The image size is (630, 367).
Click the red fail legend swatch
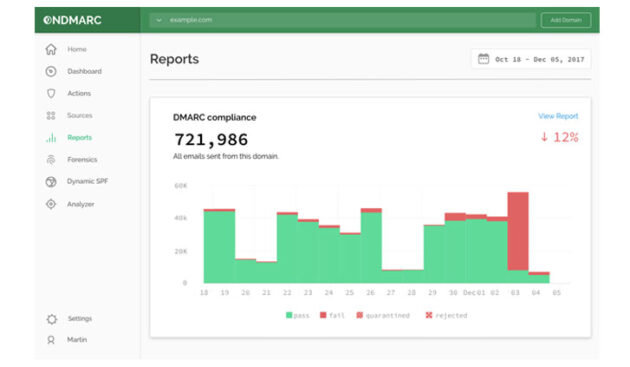click(x=323, y=315)
